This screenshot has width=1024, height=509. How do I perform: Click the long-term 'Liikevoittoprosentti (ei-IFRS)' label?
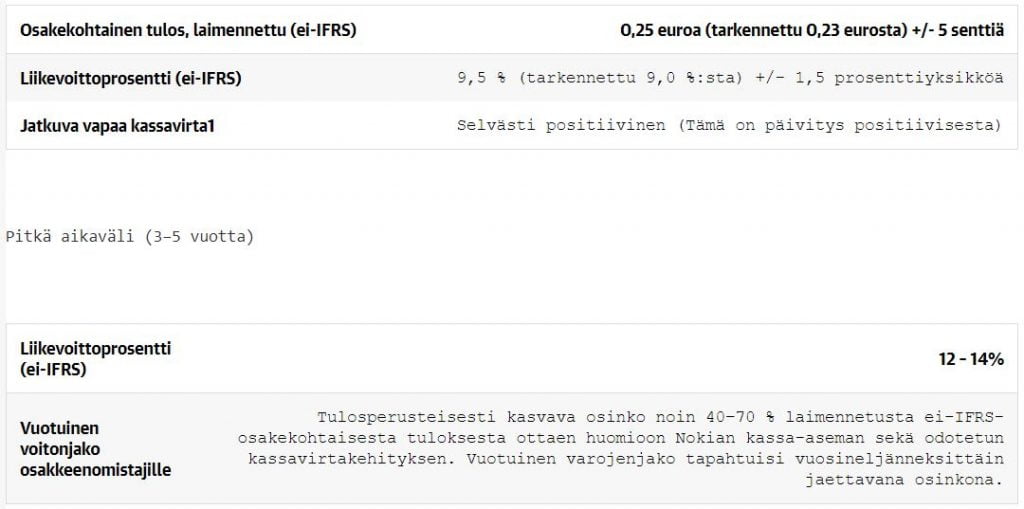click(x=96, y=359)
